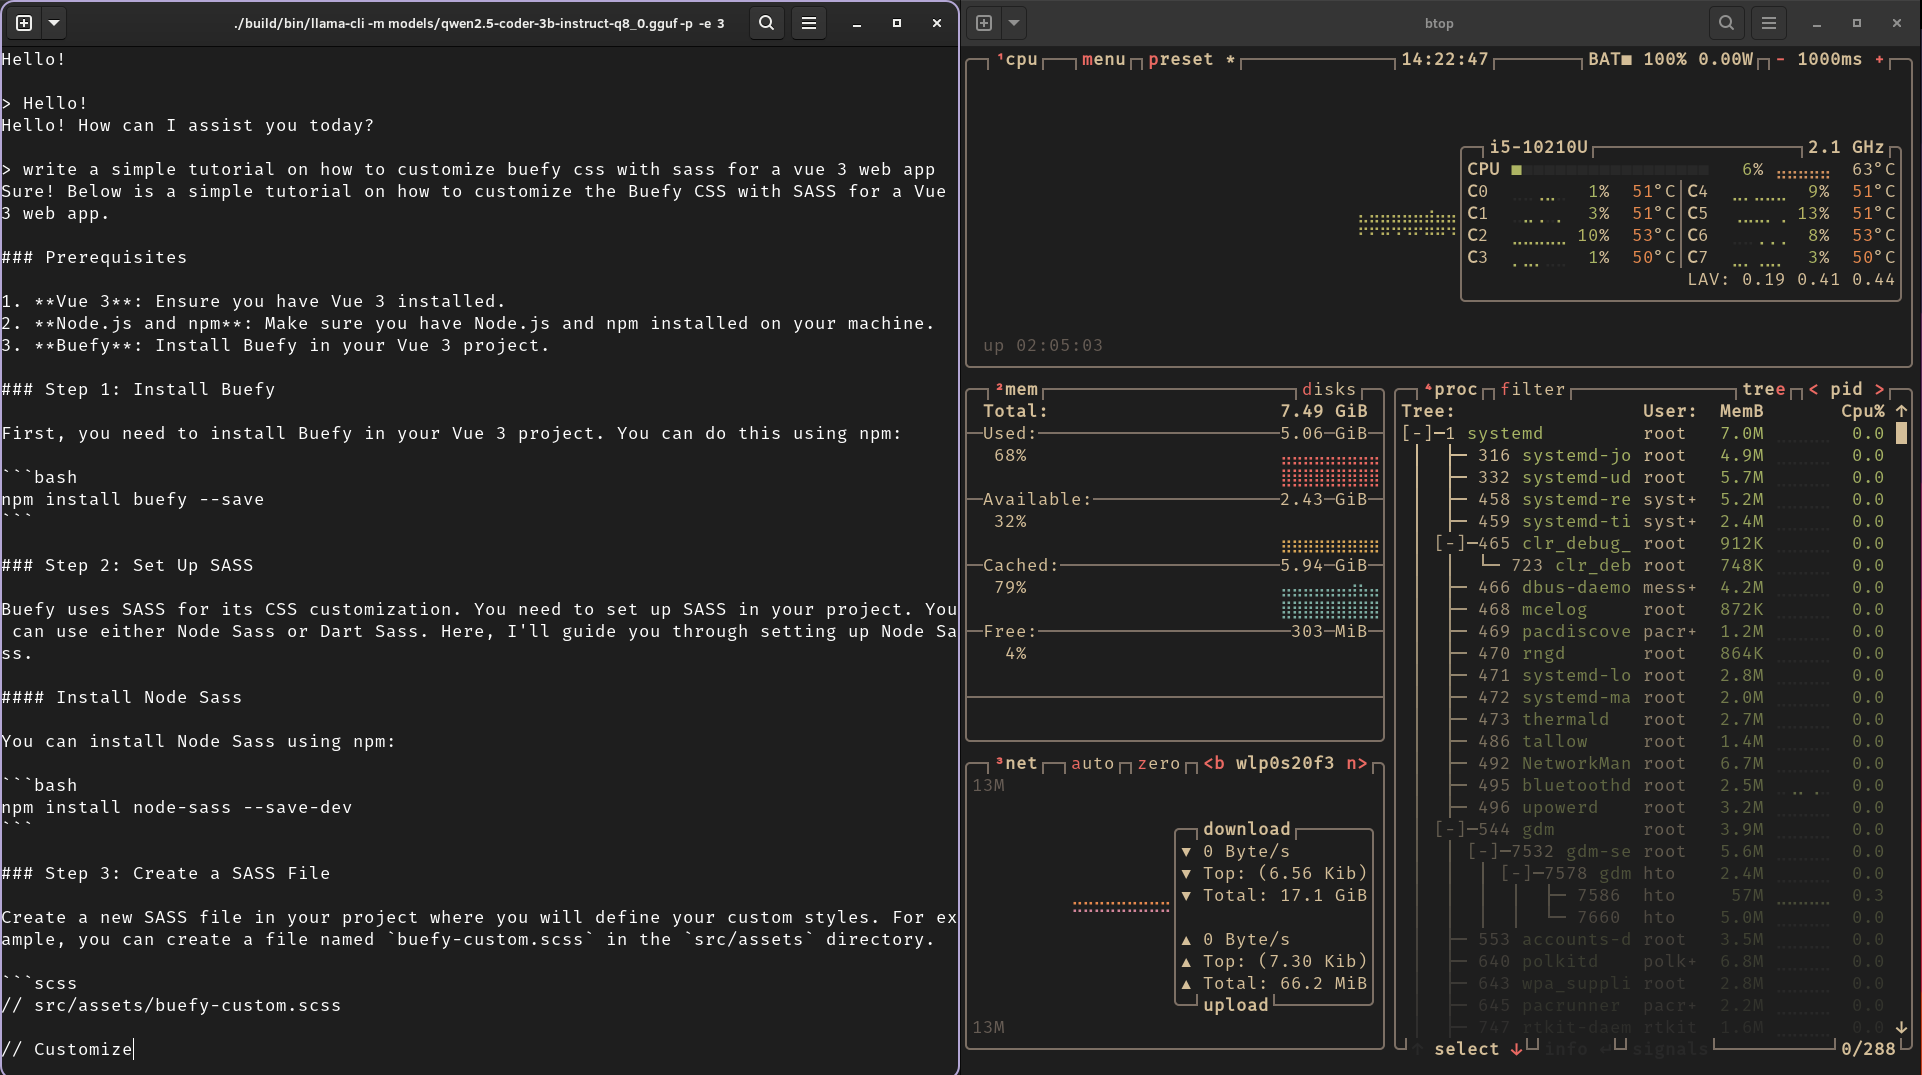This screenshot has height=1075, width=1922.
Task: Open hamburger menu in llama-cli terminal
Action: 809,22
